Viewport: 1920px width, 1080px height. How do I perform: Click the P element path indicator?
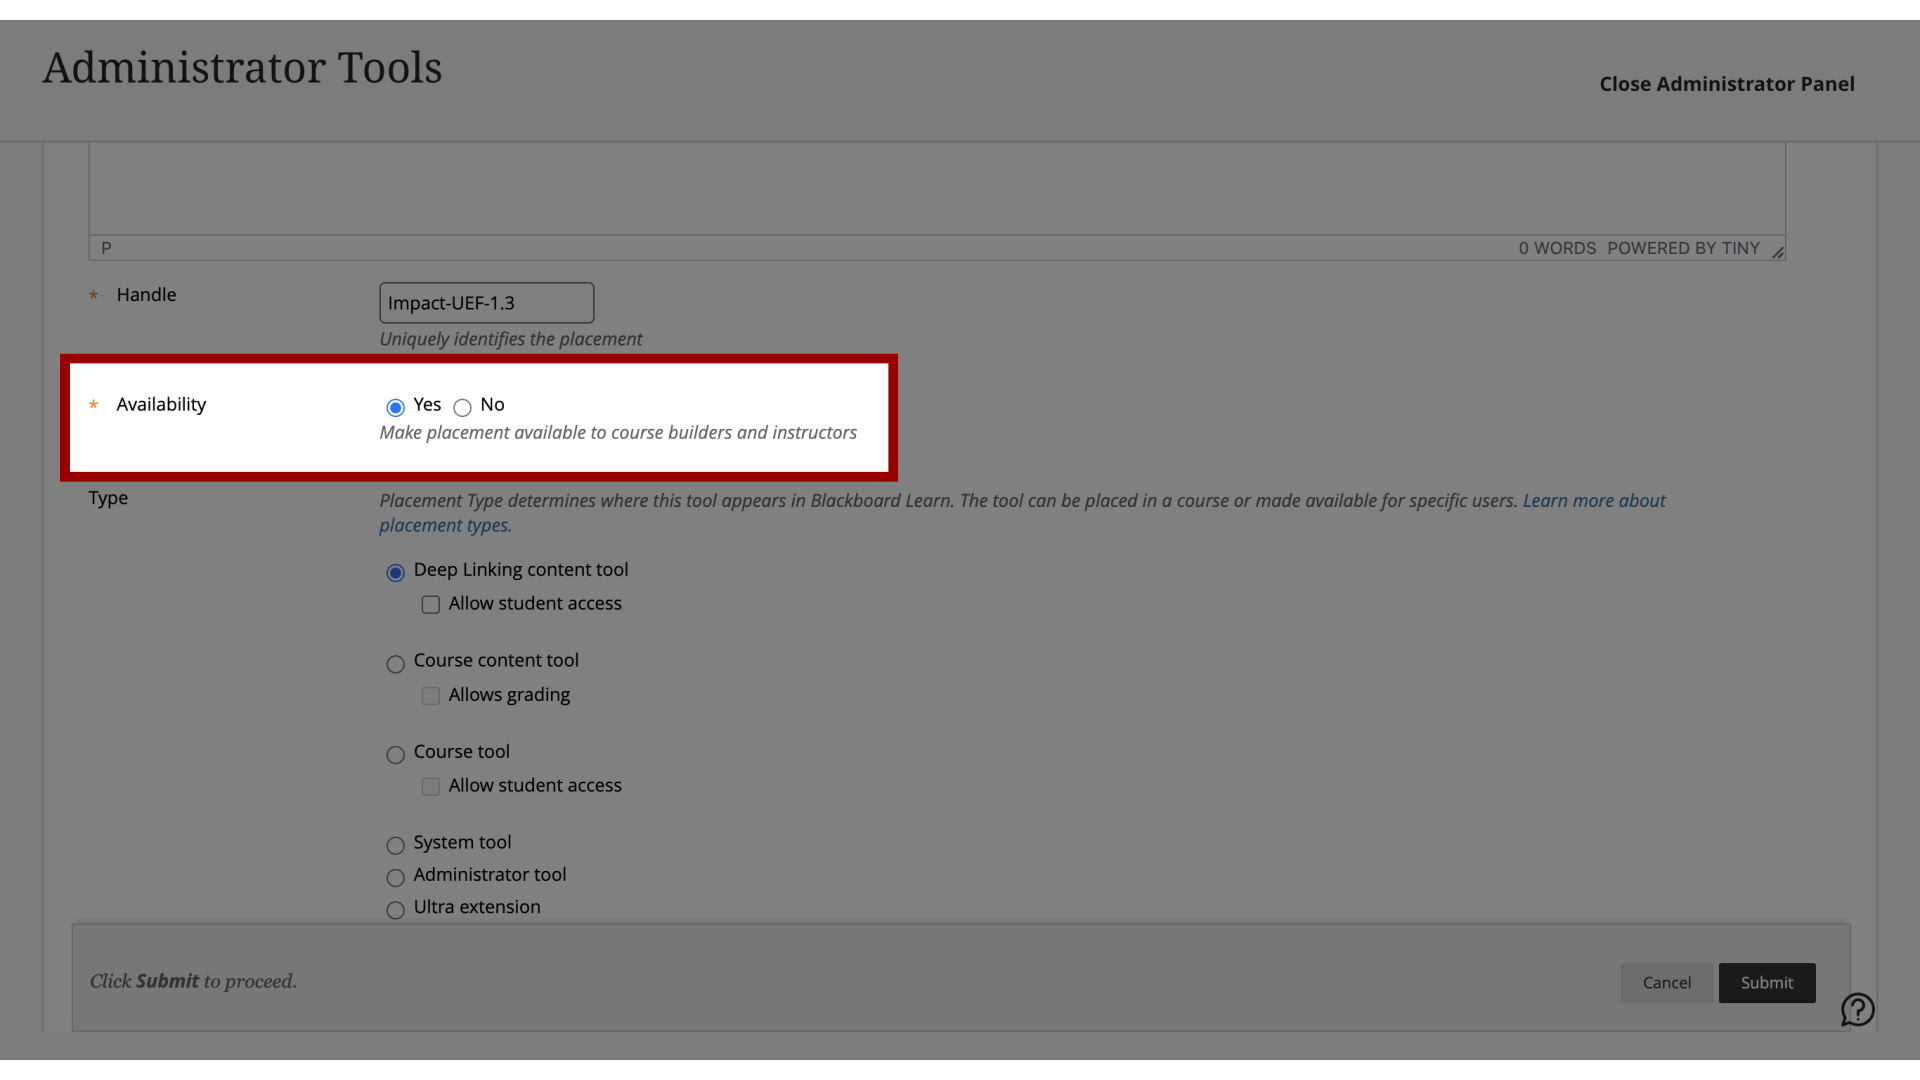tap(106, 248)
